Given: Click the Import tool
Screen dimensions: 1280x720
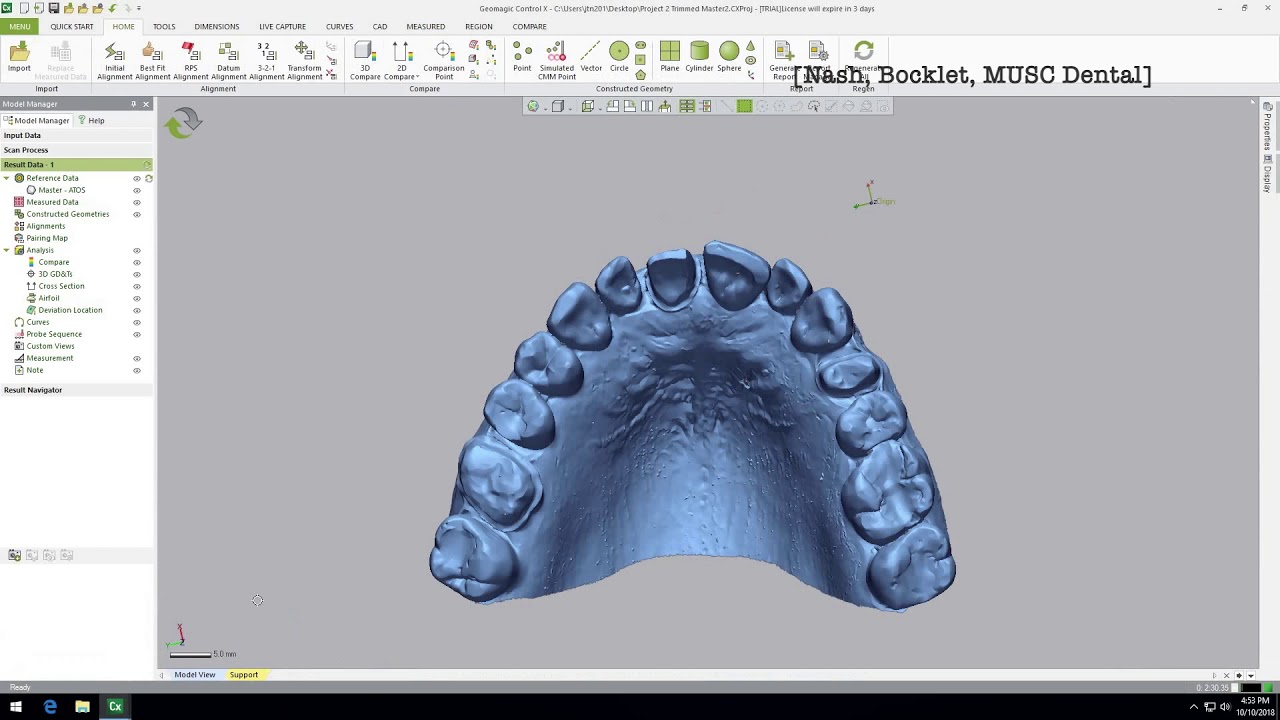Looking at the screenshot, I should click(19, 58).
